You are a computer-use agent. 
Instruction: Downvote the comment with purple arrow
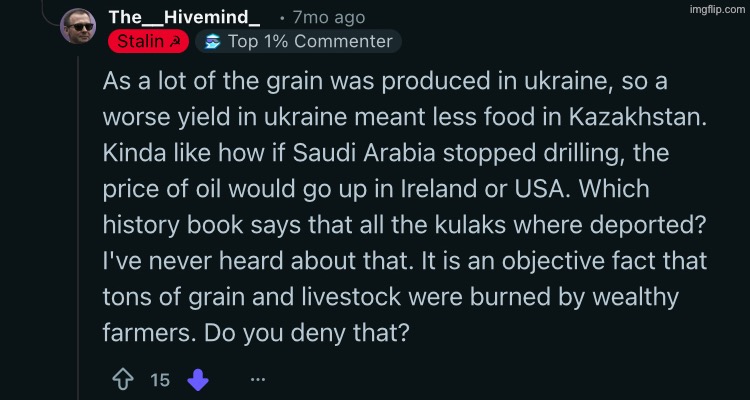[x=198, y=379]
